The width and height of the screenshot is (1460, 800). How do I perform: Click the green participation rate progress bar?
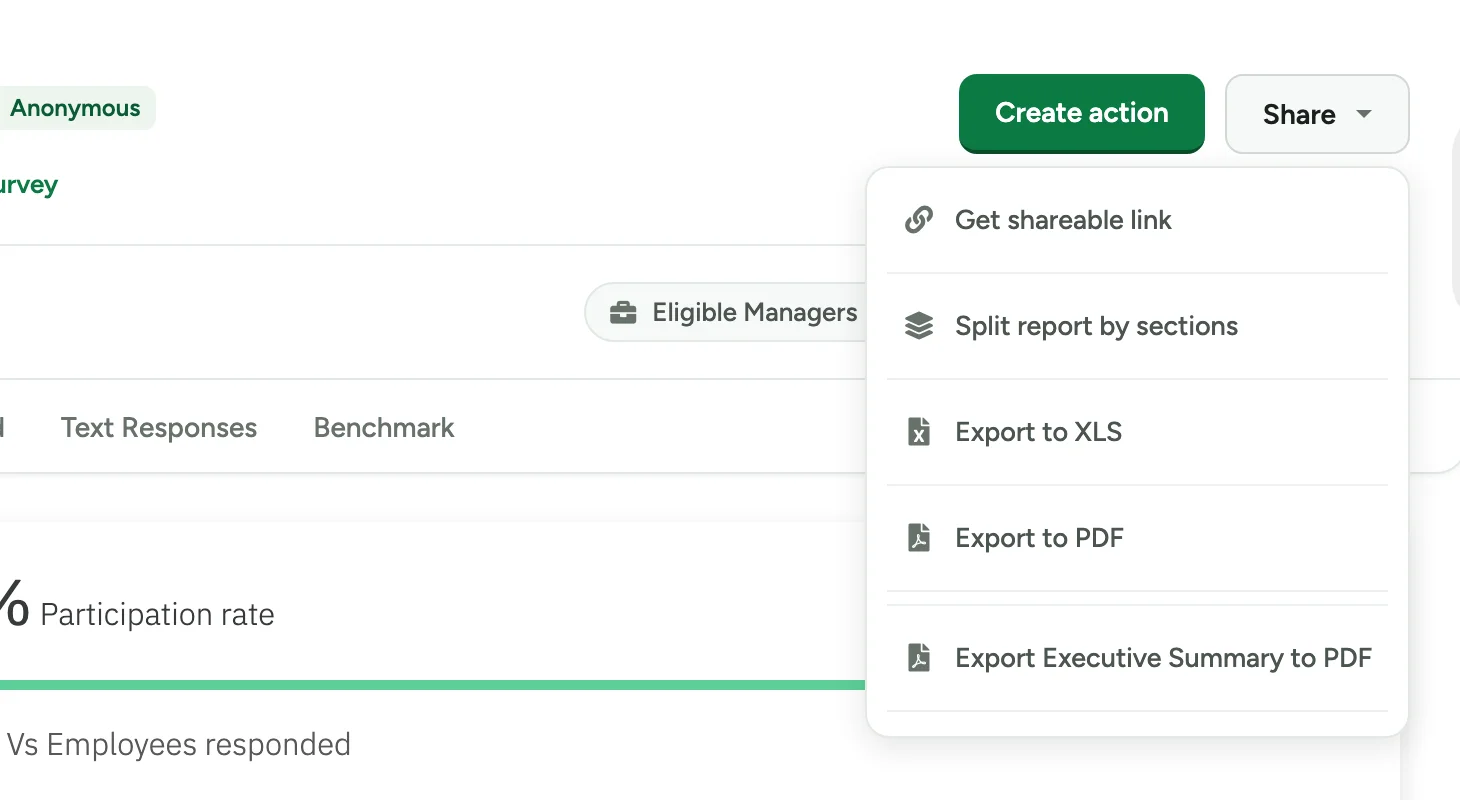pos(432,685)
